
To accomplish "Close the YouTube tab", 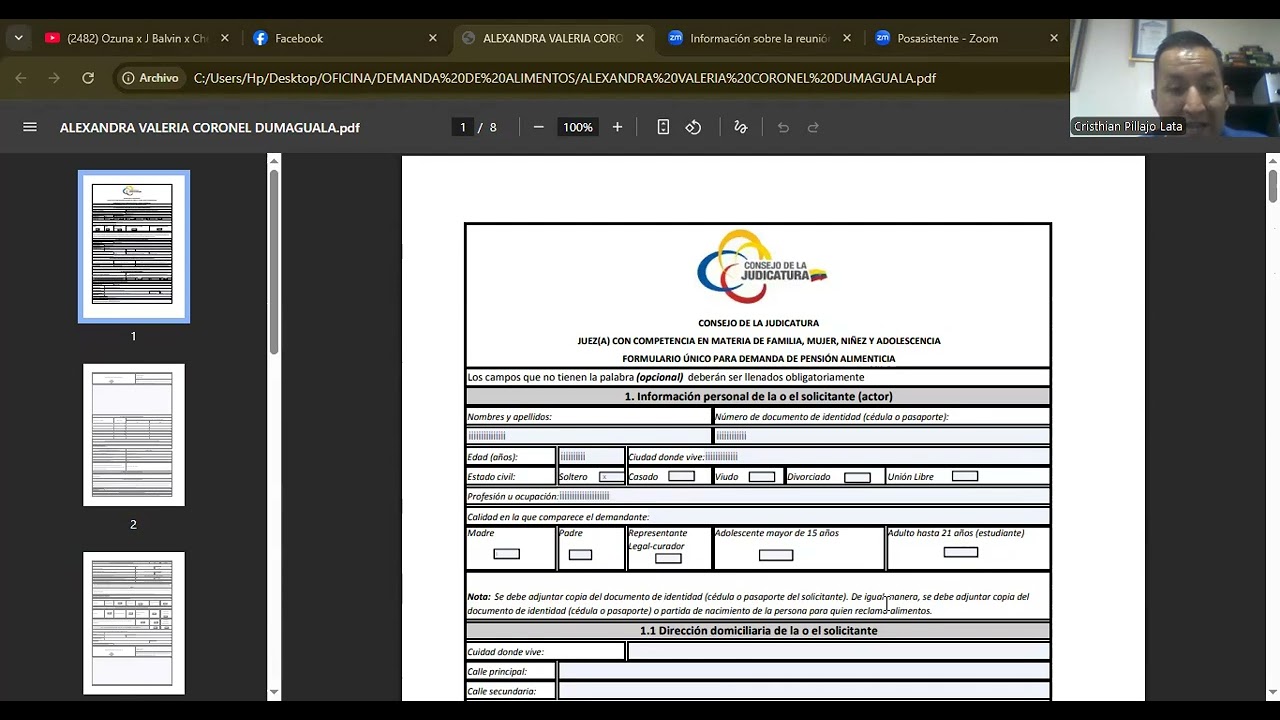I will [225, 38].
